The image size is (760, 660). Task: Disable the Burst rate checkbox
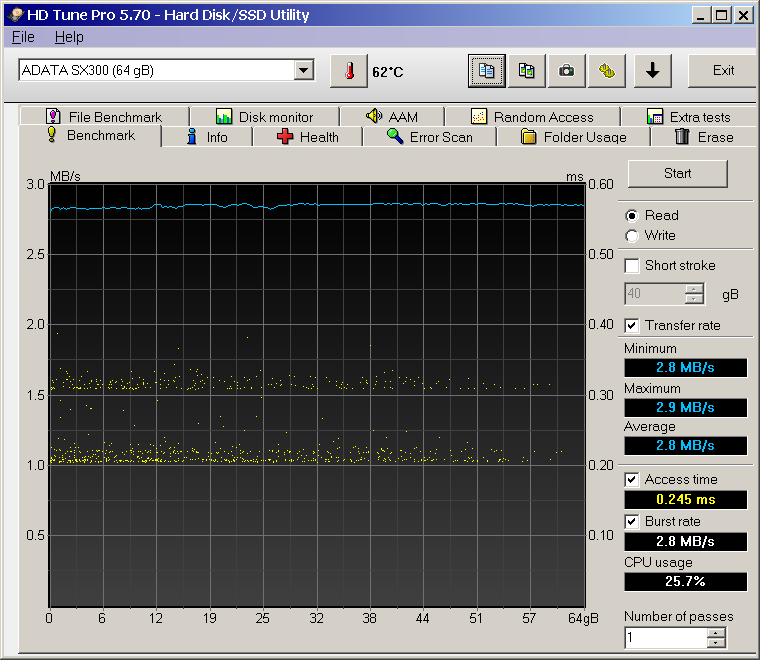click(632, 521)
